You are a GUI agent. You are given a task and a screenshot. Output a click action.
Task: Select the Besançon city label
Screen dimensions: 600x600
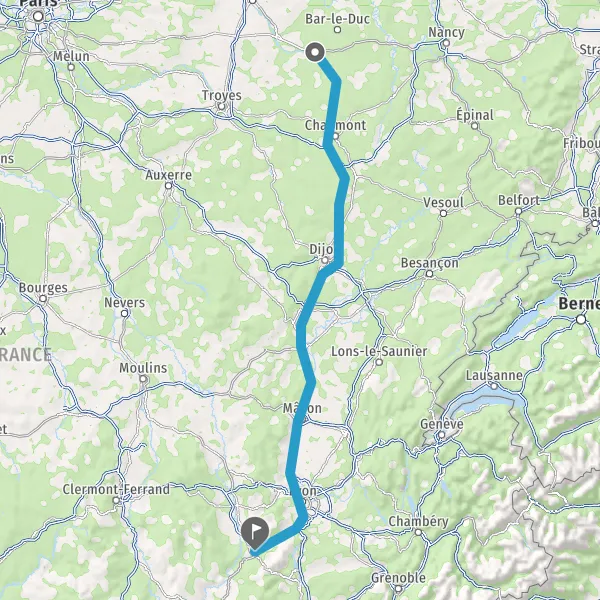tap(429, 263)
